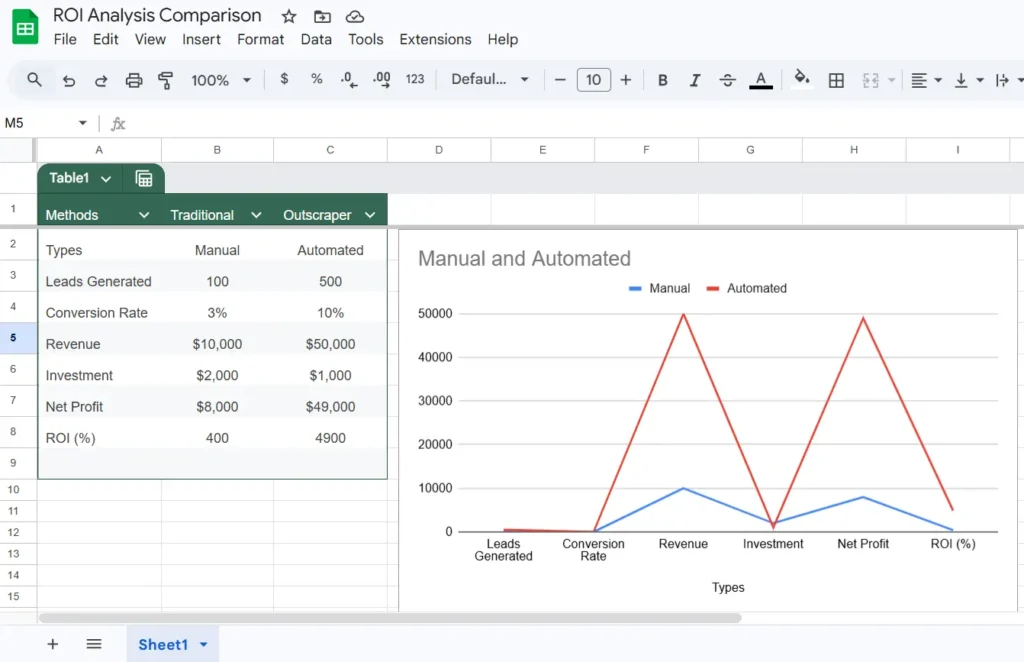
Task: Click the M5 name box
Action: pos(39,123)
